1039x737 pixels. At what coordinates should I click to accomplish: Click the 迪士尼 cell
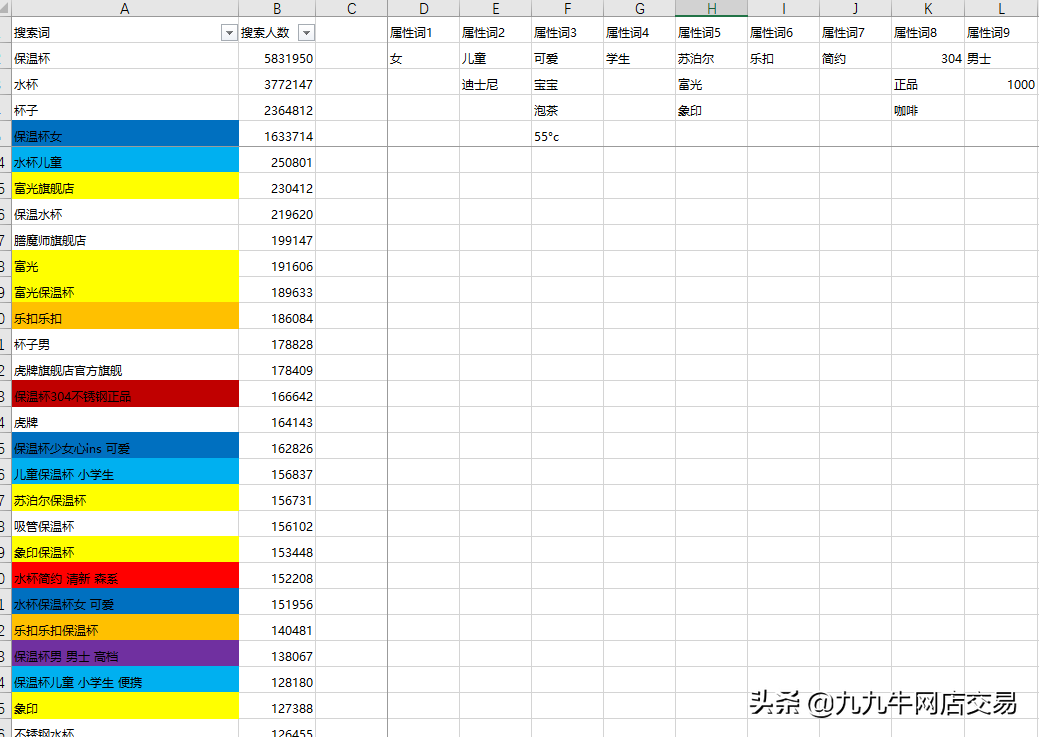496,84
